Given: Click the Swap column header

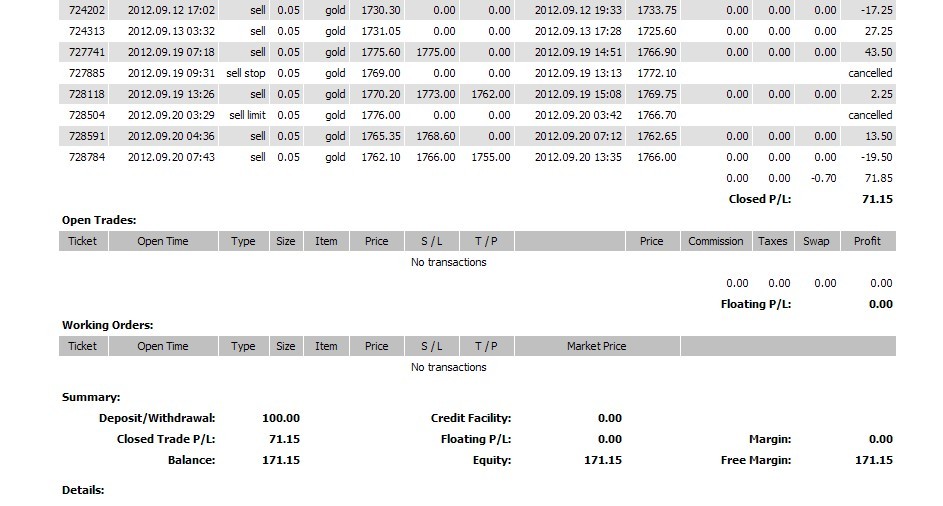Looking at the screenshot, I should click(x=816, y=241).
